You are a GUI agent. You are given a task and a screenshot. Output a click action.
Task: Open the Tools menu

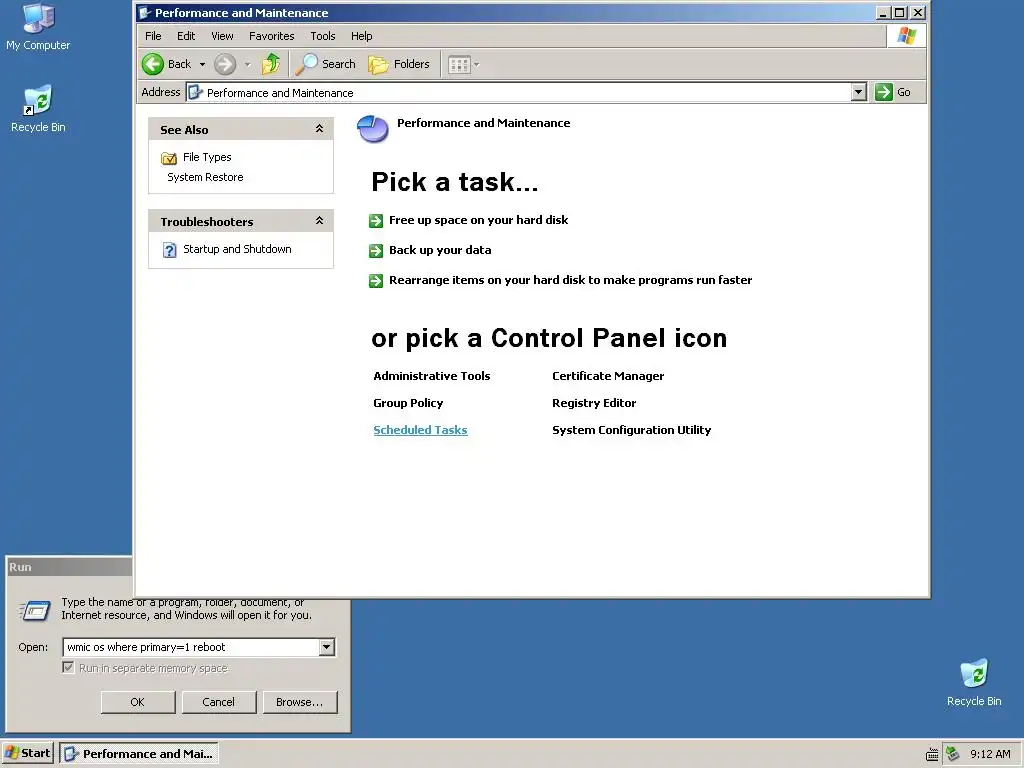tap(323, 36)
